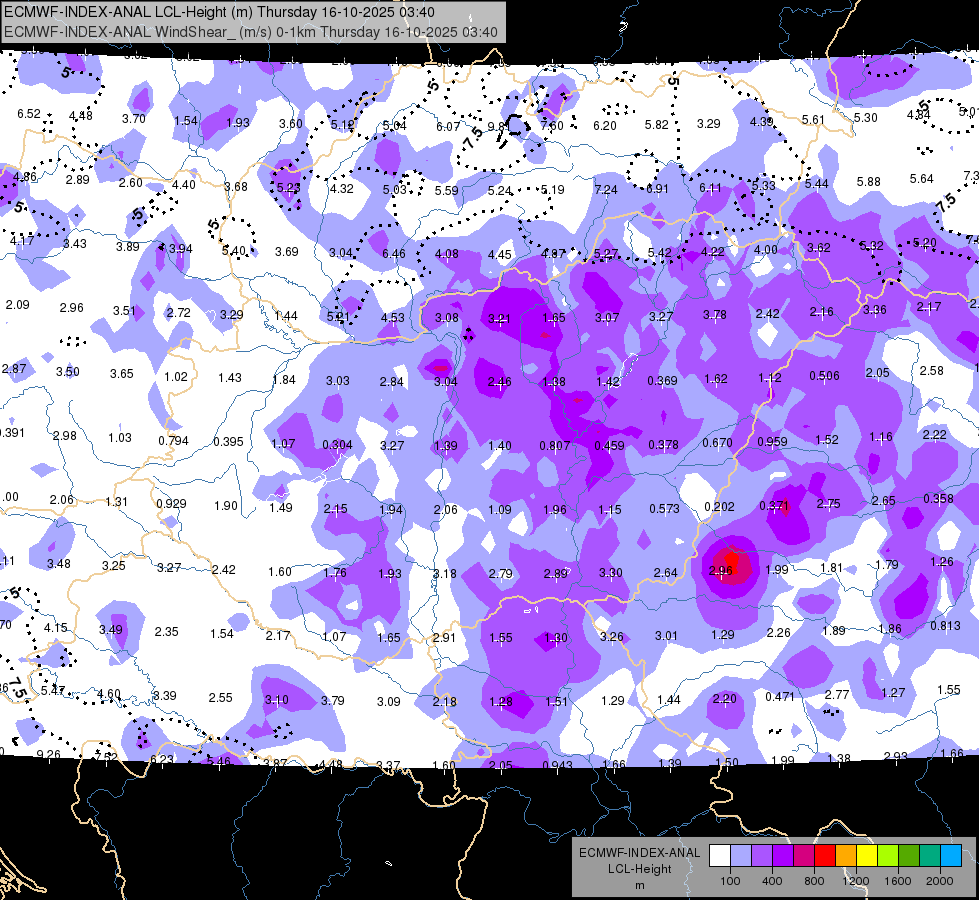Click the wind shear value 6.46

pyautogui.click(x=393, y=254)
